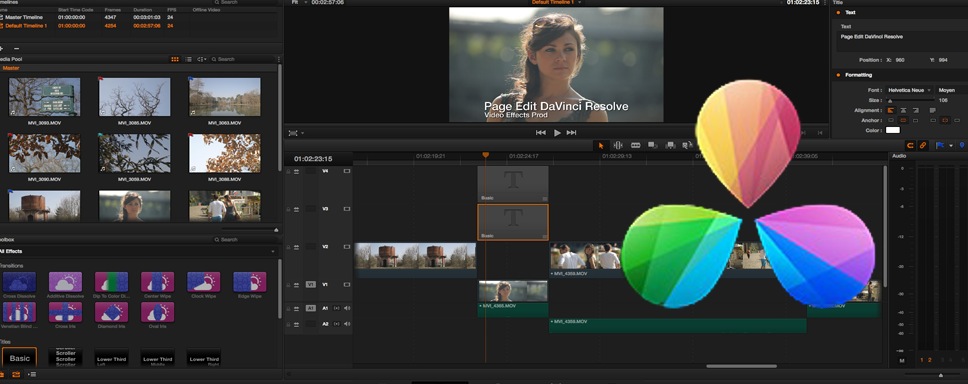Viewport: 968px width, 384px height.
Task: Select the Trim edit tool
Action: coord(617,146)
